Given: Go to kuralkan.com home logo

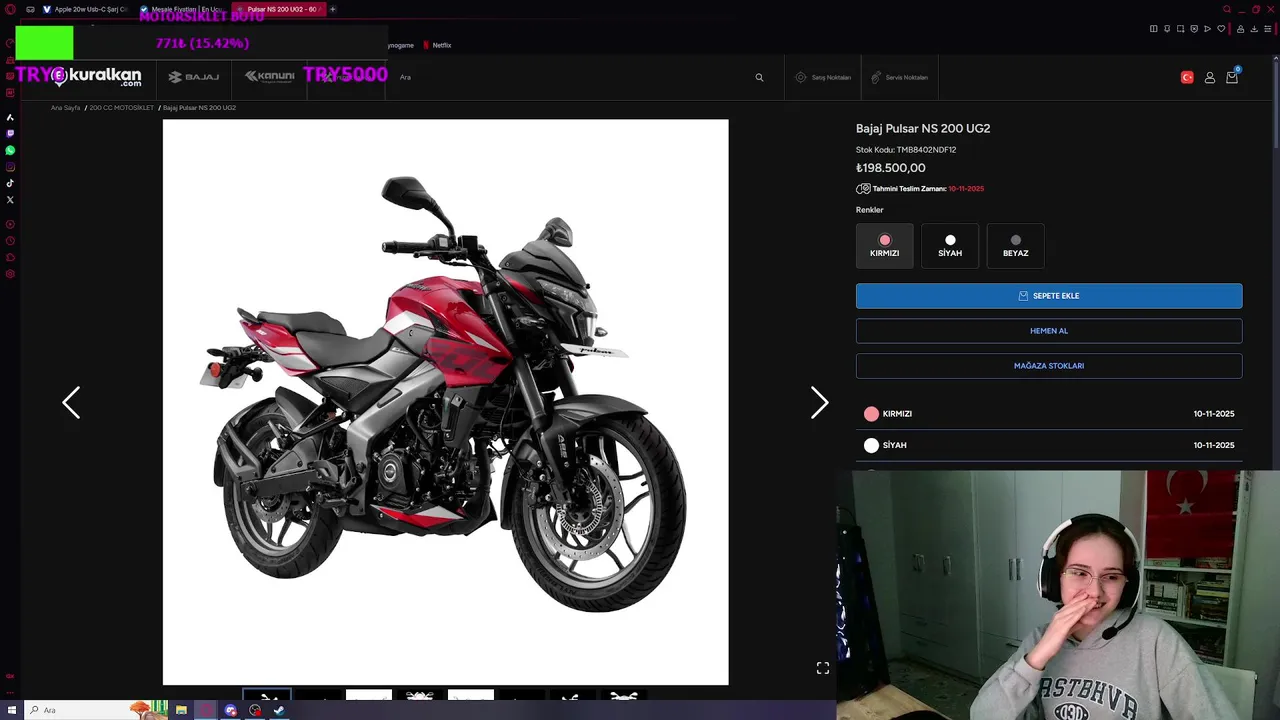Looking at the screenshot, I should click(x=97, y=77).
